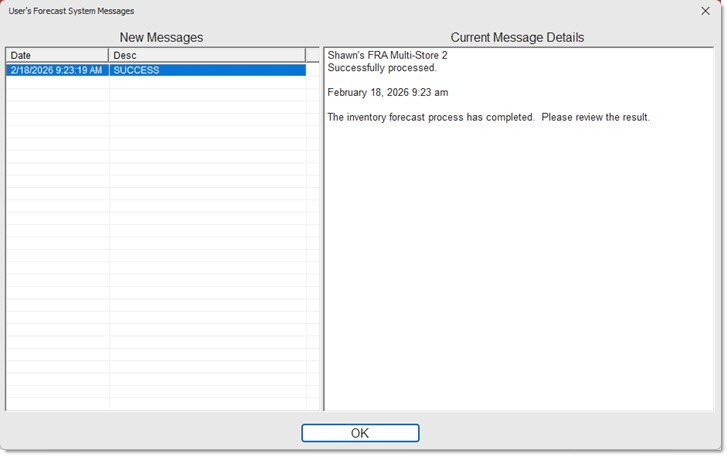Click the divider at Desc column's right edge
The width and height of the screenshot is (727, 456).
click(x=305, y=55)
